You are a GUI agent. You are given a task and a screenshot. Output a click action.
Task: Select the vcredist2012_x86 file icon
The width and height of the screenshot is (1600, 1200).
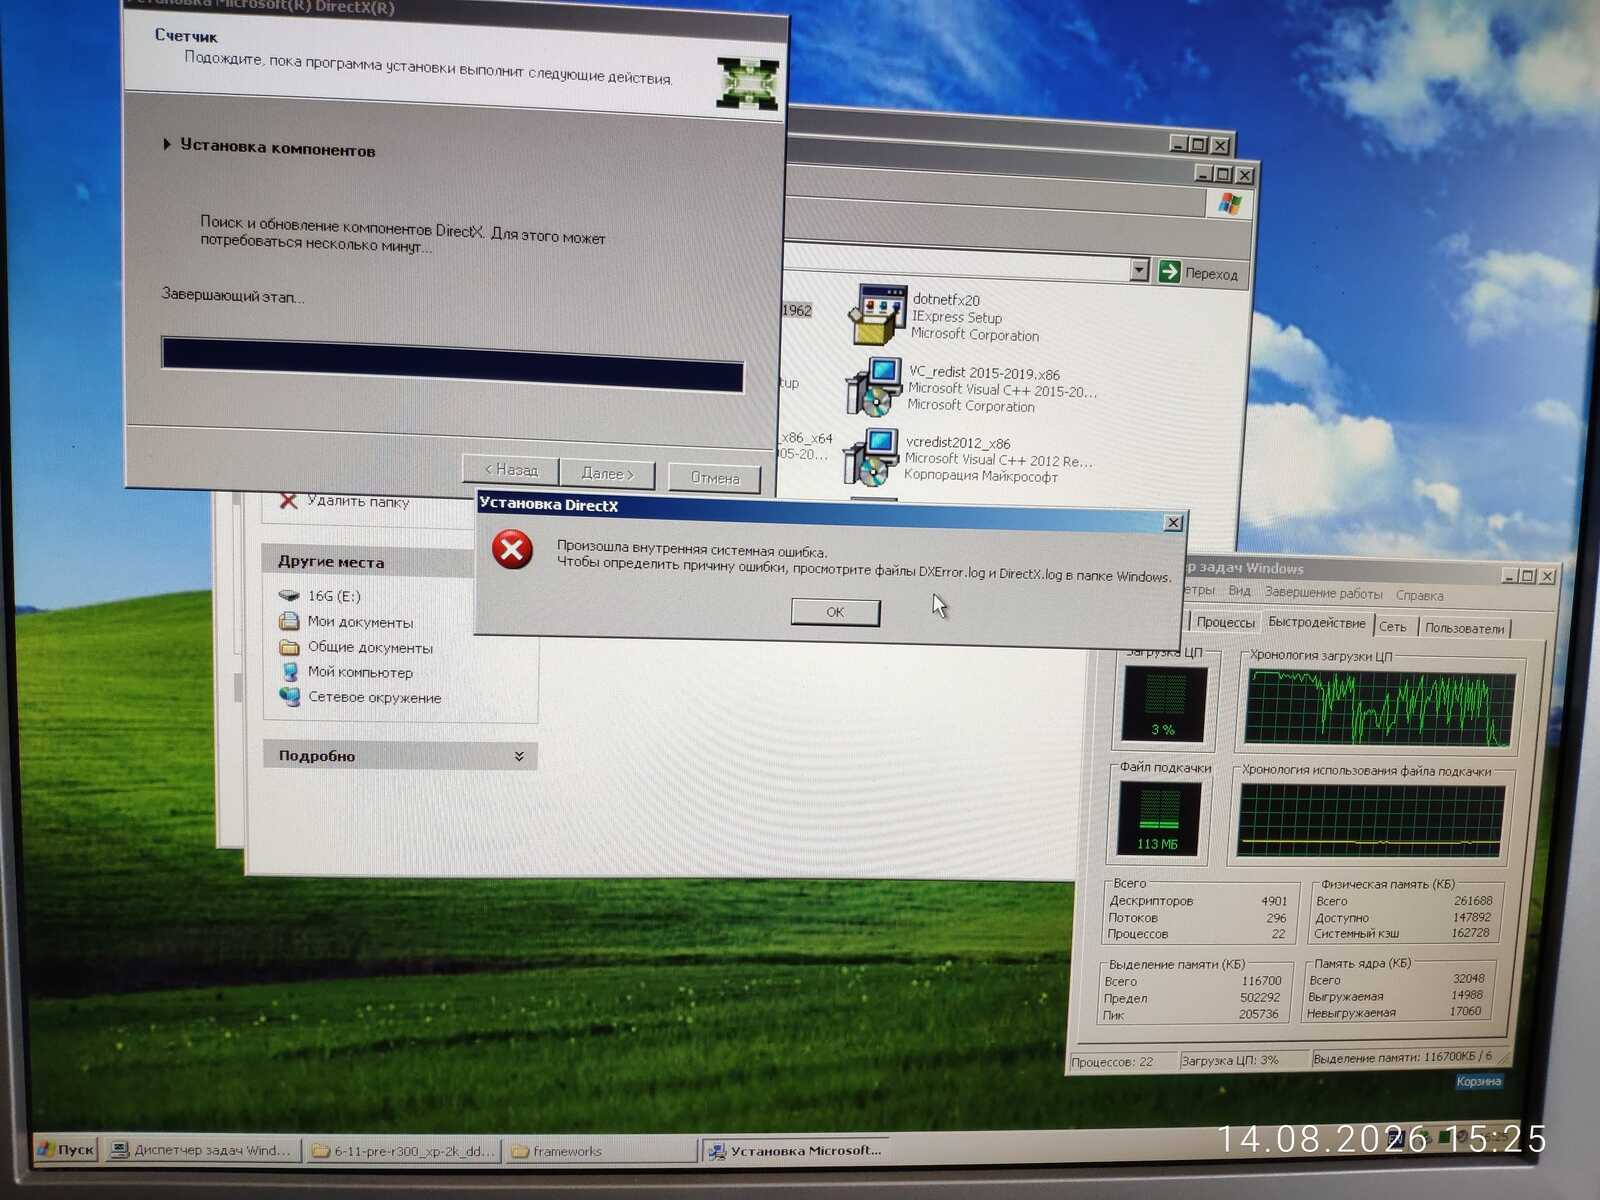click(x=870, y=457)
